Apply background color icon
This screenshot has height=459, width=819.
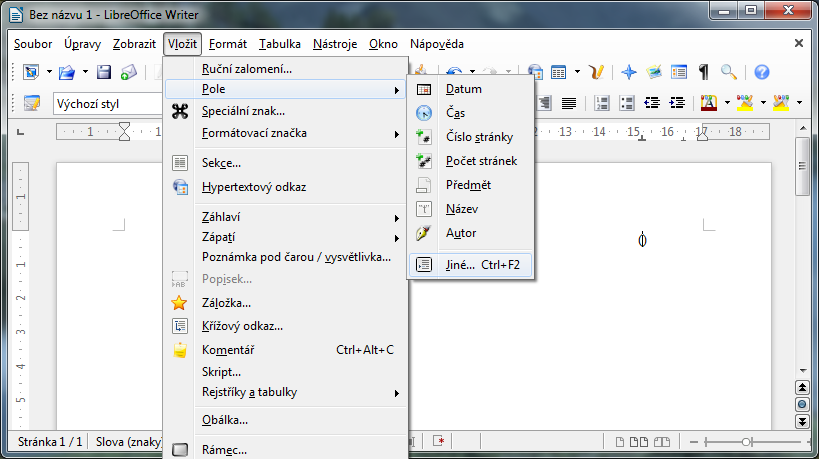pos(781,103)
